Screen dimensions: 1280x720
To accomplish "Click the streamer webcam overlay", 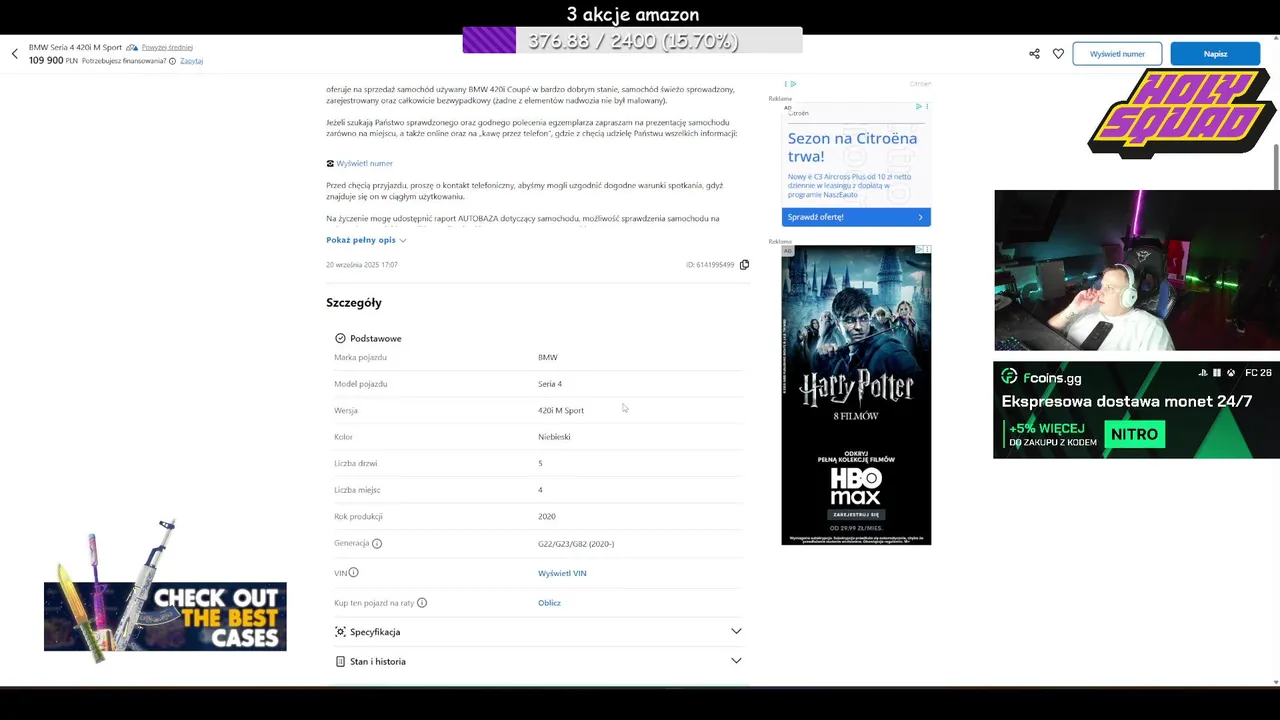I will point(1137,271).
